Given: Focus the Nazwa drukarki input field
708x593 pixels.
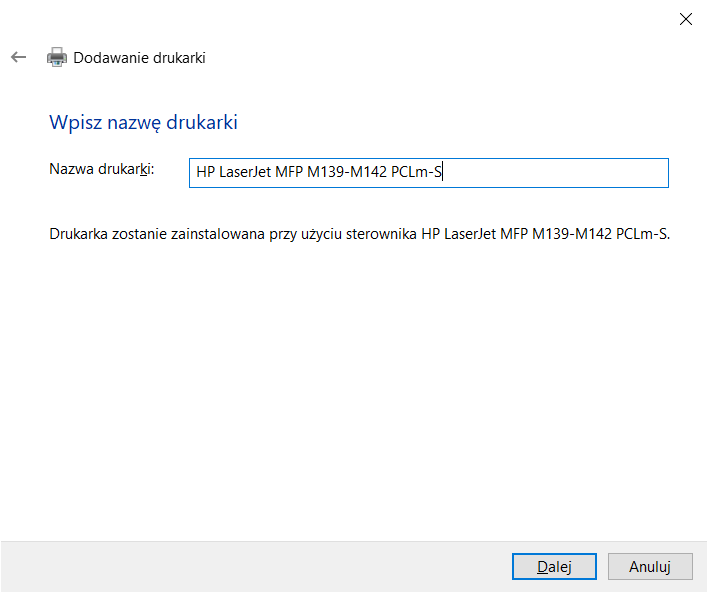Looking at the screenshot, I should pos(429,173).
